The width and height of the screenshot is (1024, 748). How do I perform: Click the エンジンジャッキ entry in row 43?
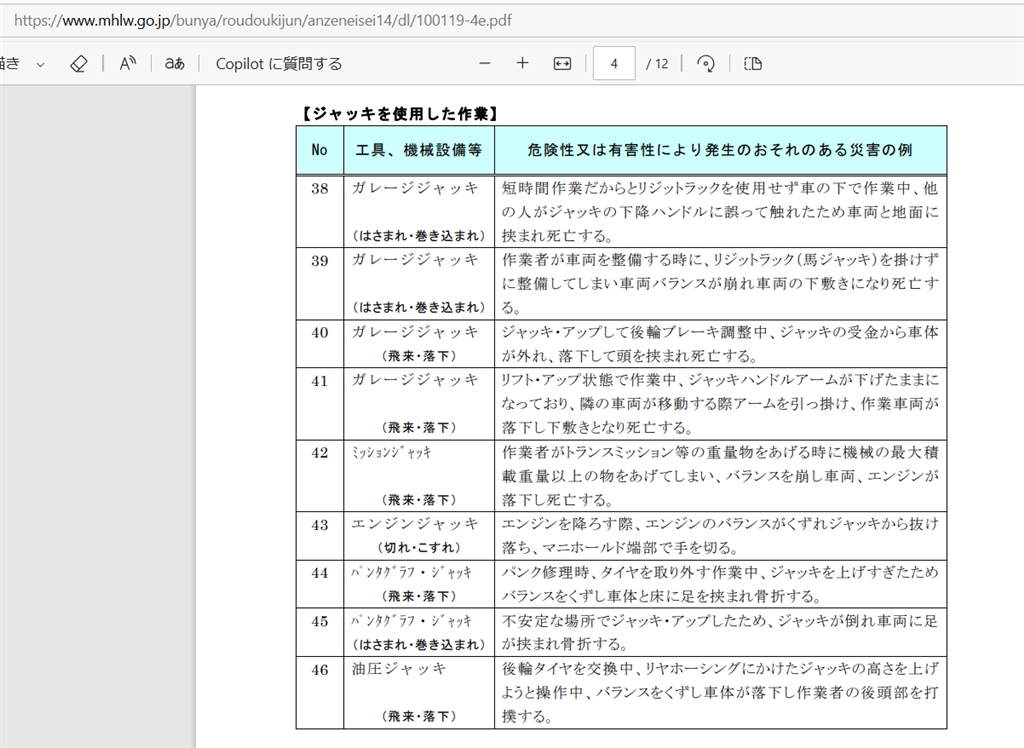[415, 523]
